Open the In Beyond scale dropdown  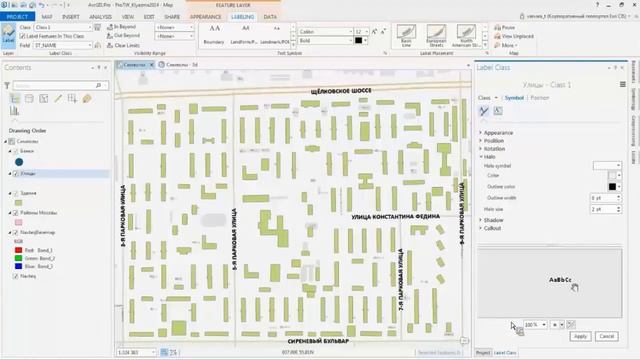(x=174, y=27)
